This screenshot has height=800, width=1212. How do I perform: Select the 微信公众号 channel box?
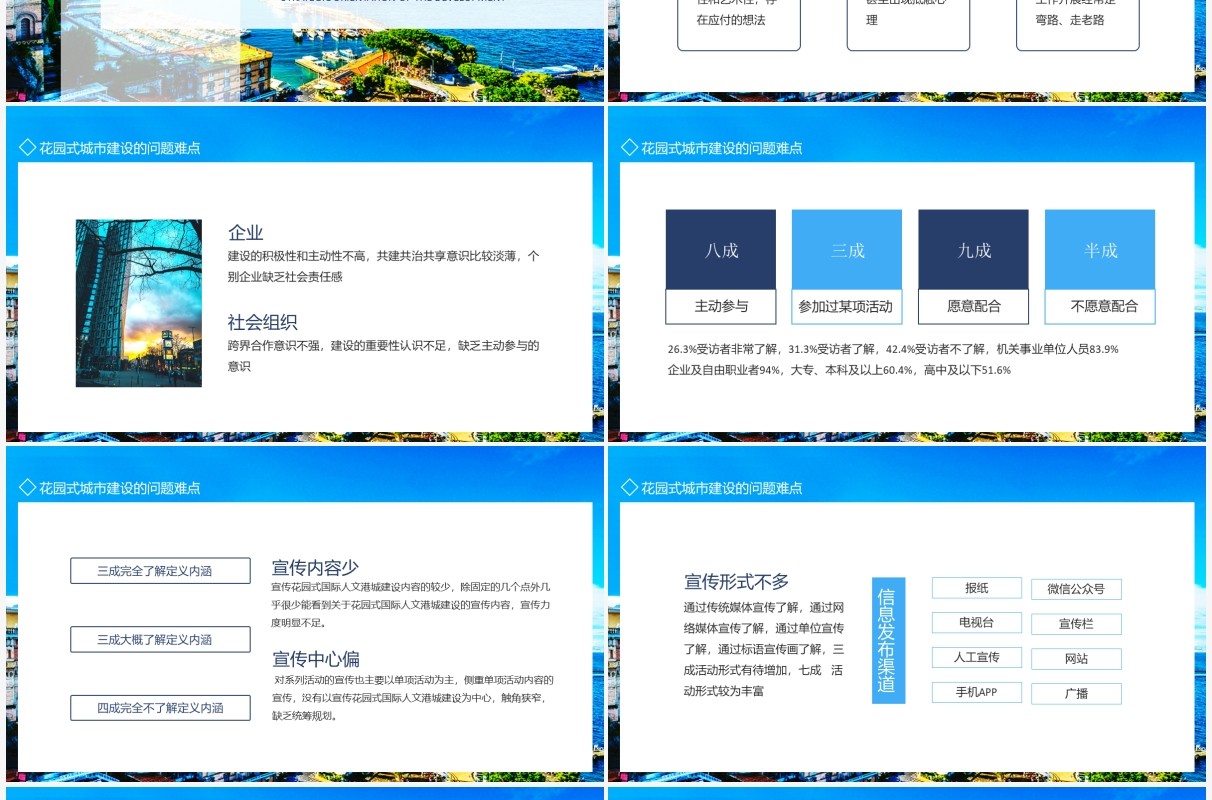tap(1076, 589)
